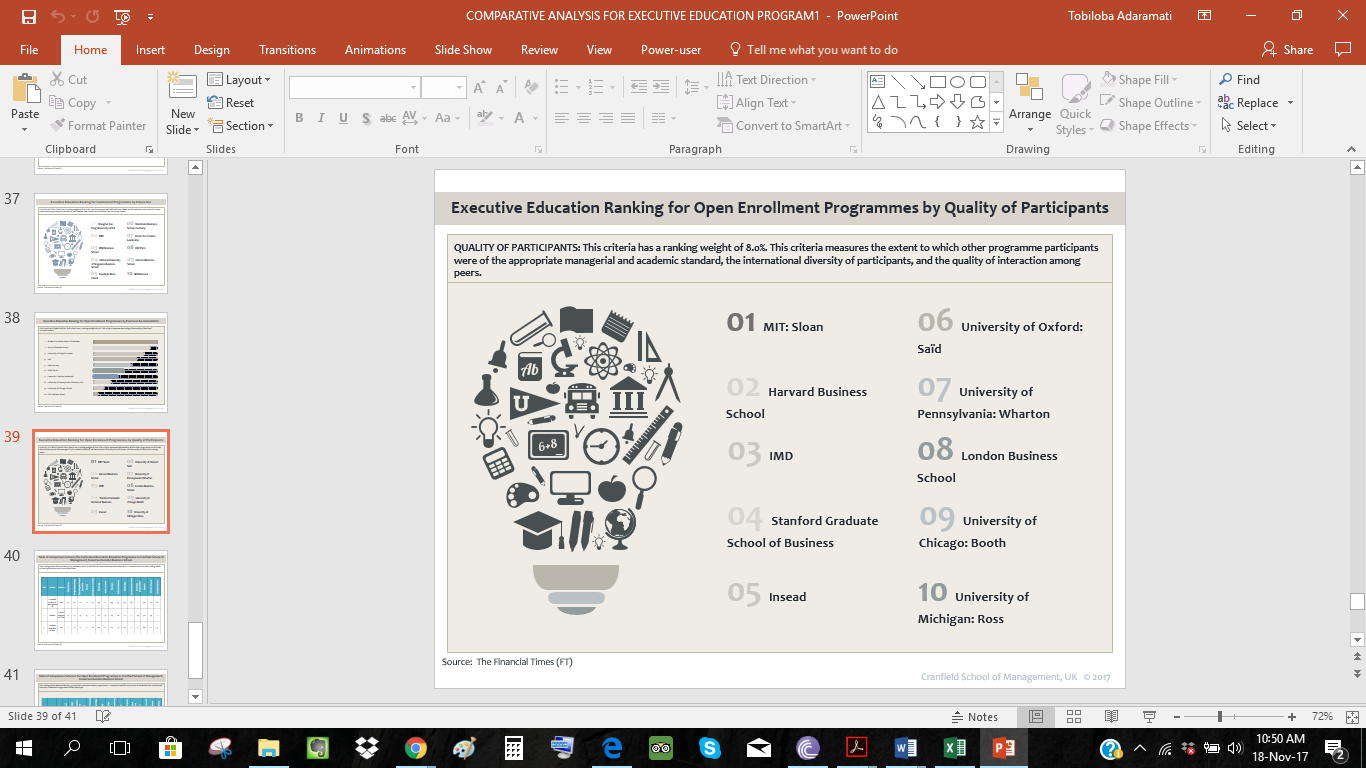This screenshot has width=1366, height=768.
Task: Click zoom in plus button
Action: [1292, 717]
